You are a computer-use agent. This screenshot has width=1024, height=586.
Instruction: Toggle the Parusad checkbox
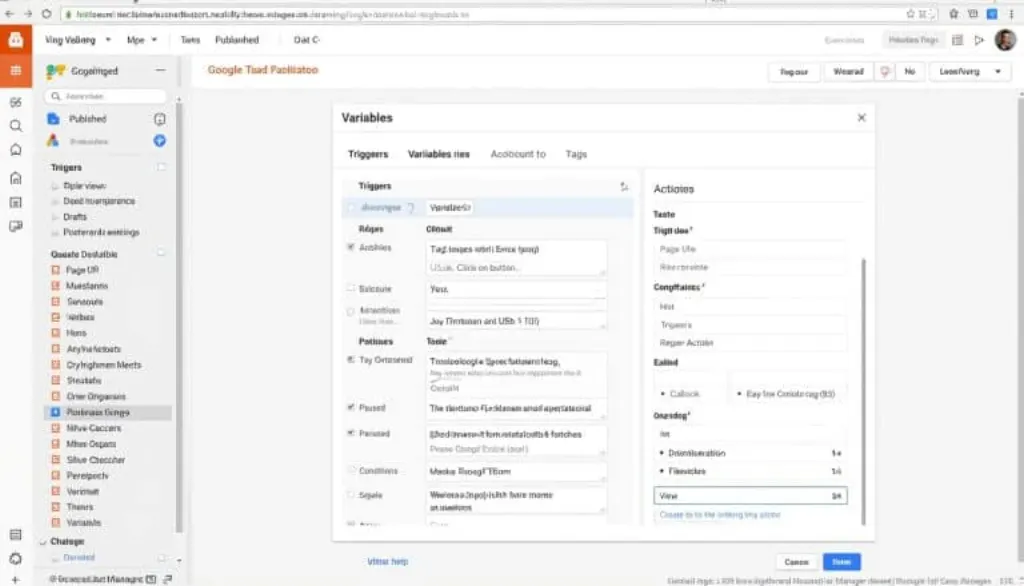pyautogui.click(x=351, y=432)
